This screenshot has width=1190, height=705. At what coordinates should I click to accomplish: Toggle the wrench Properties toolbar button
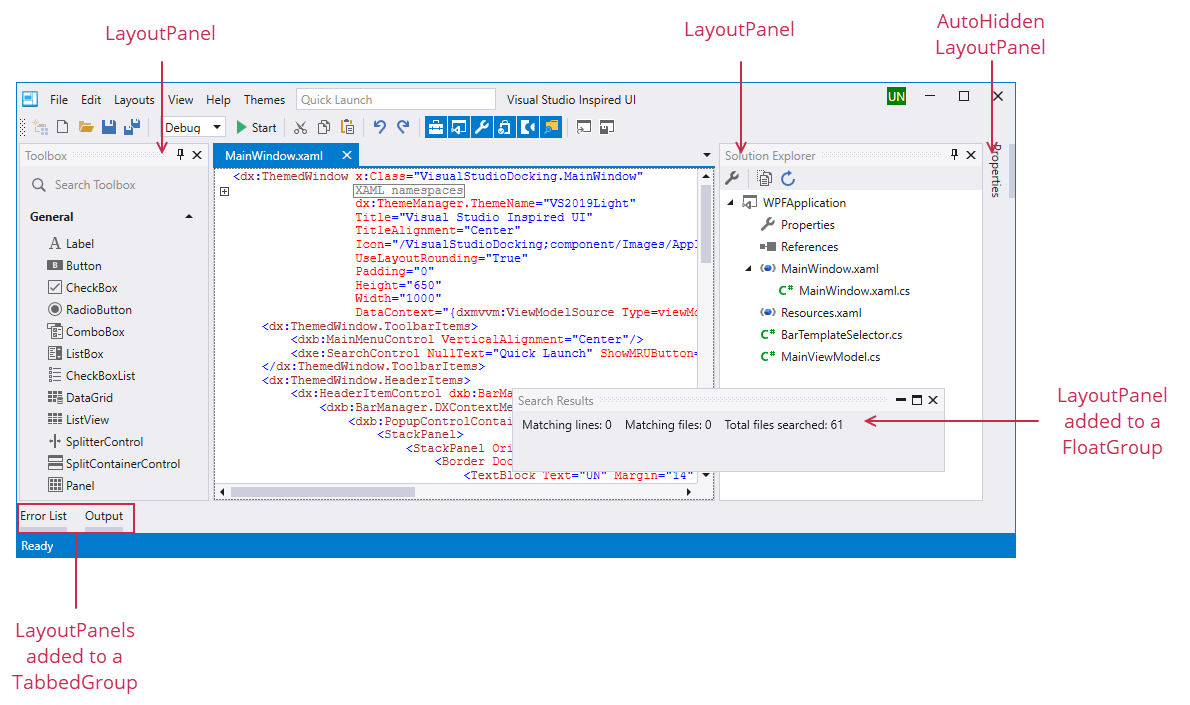coord(481,127)
